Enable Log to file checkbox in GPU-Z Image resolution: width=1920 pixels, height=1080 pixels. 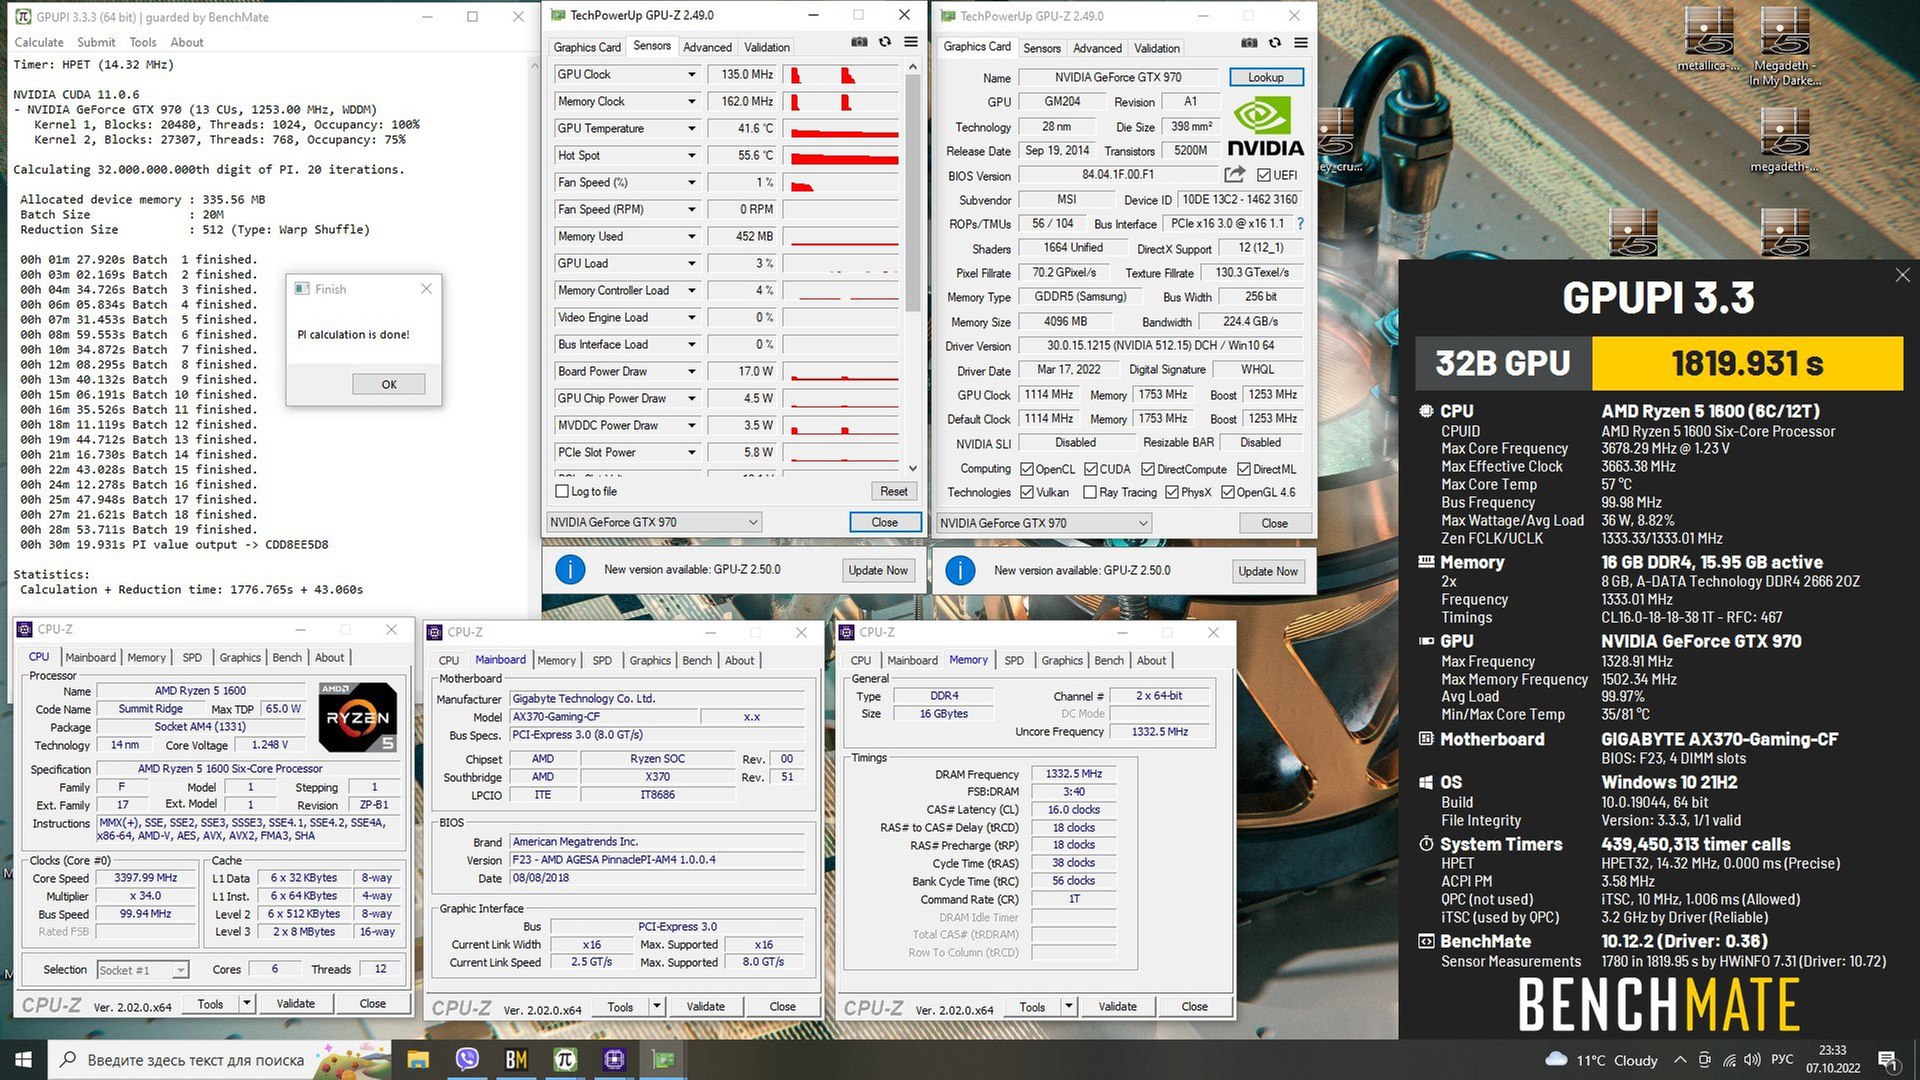(562, 491)
